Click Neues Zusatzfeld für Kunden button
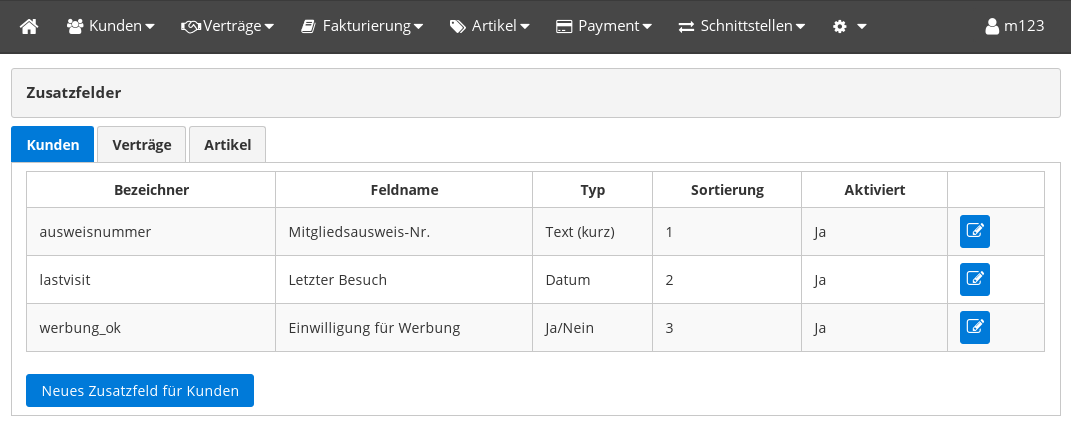 [140, 391]
